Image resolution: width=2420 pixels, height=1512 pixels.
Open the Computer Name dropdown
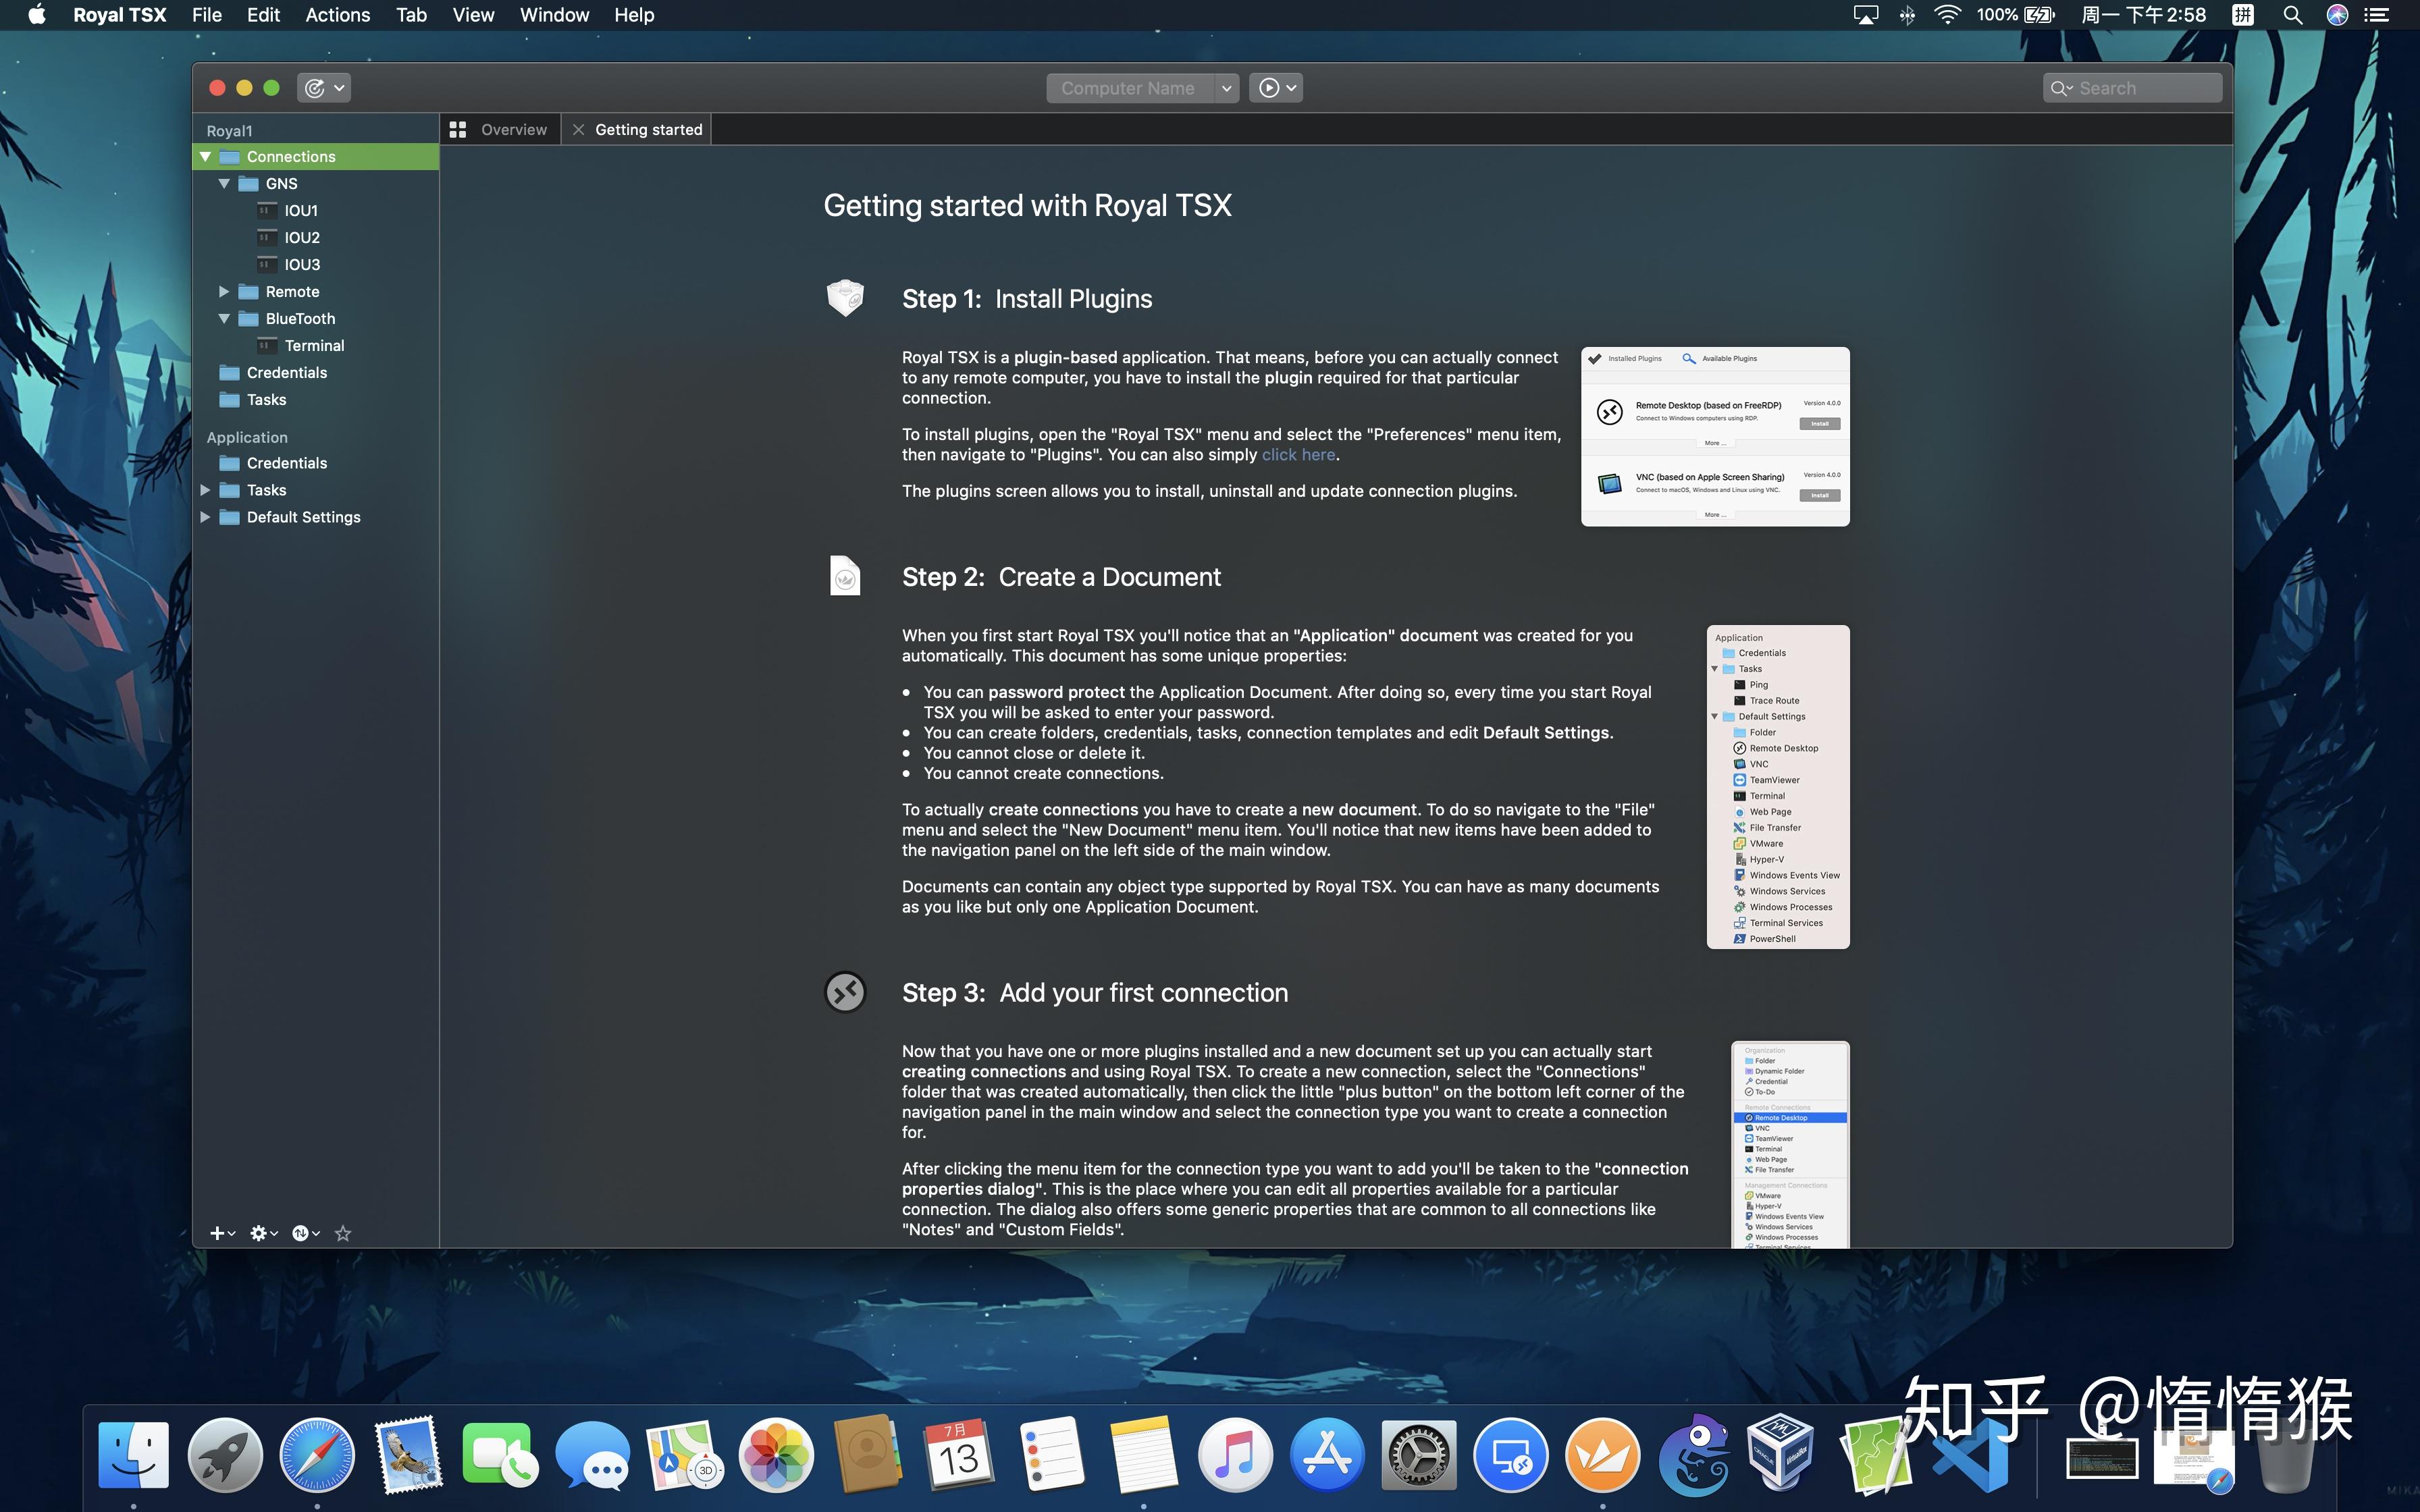click(1227, 88)
